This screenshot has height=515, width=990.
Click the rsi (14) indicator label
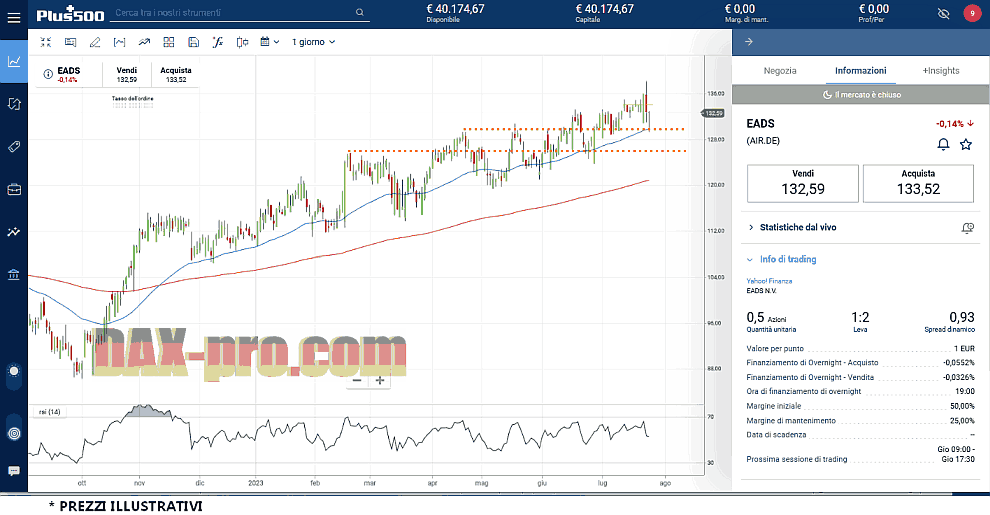(x=49, y=411)
